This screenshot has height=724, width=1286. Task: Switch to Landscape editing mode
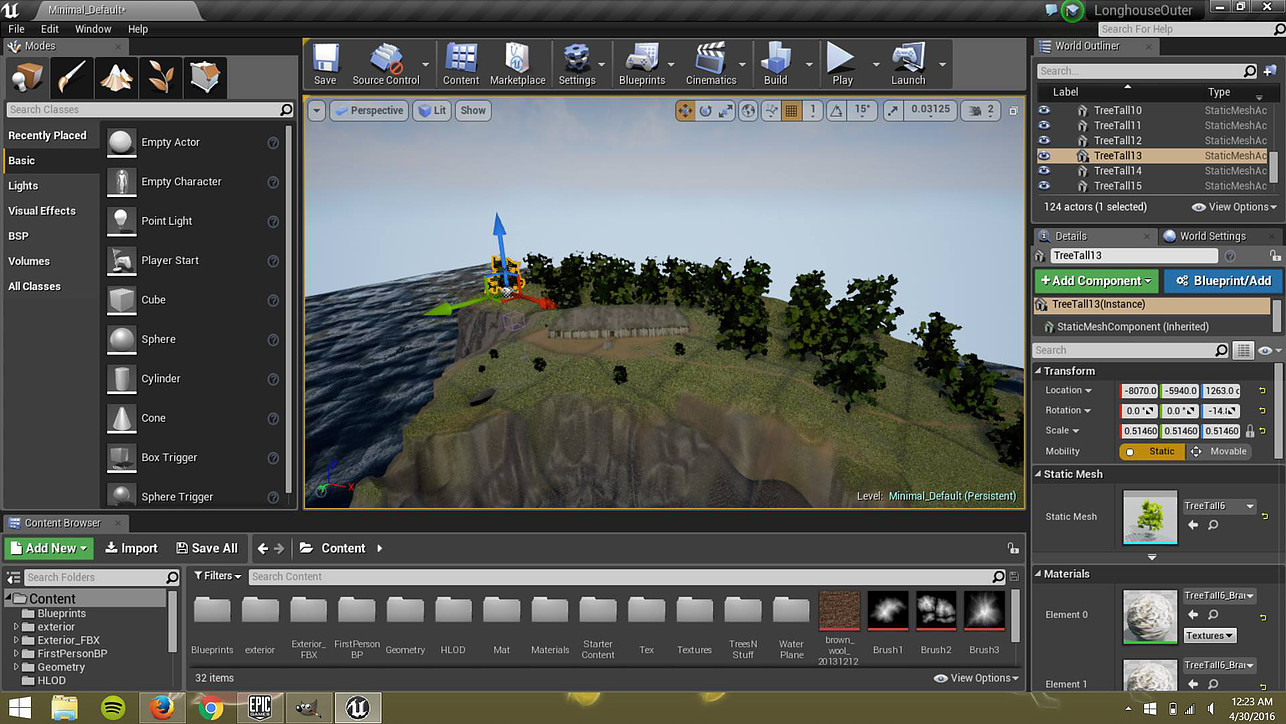click(x=115, y=77)
